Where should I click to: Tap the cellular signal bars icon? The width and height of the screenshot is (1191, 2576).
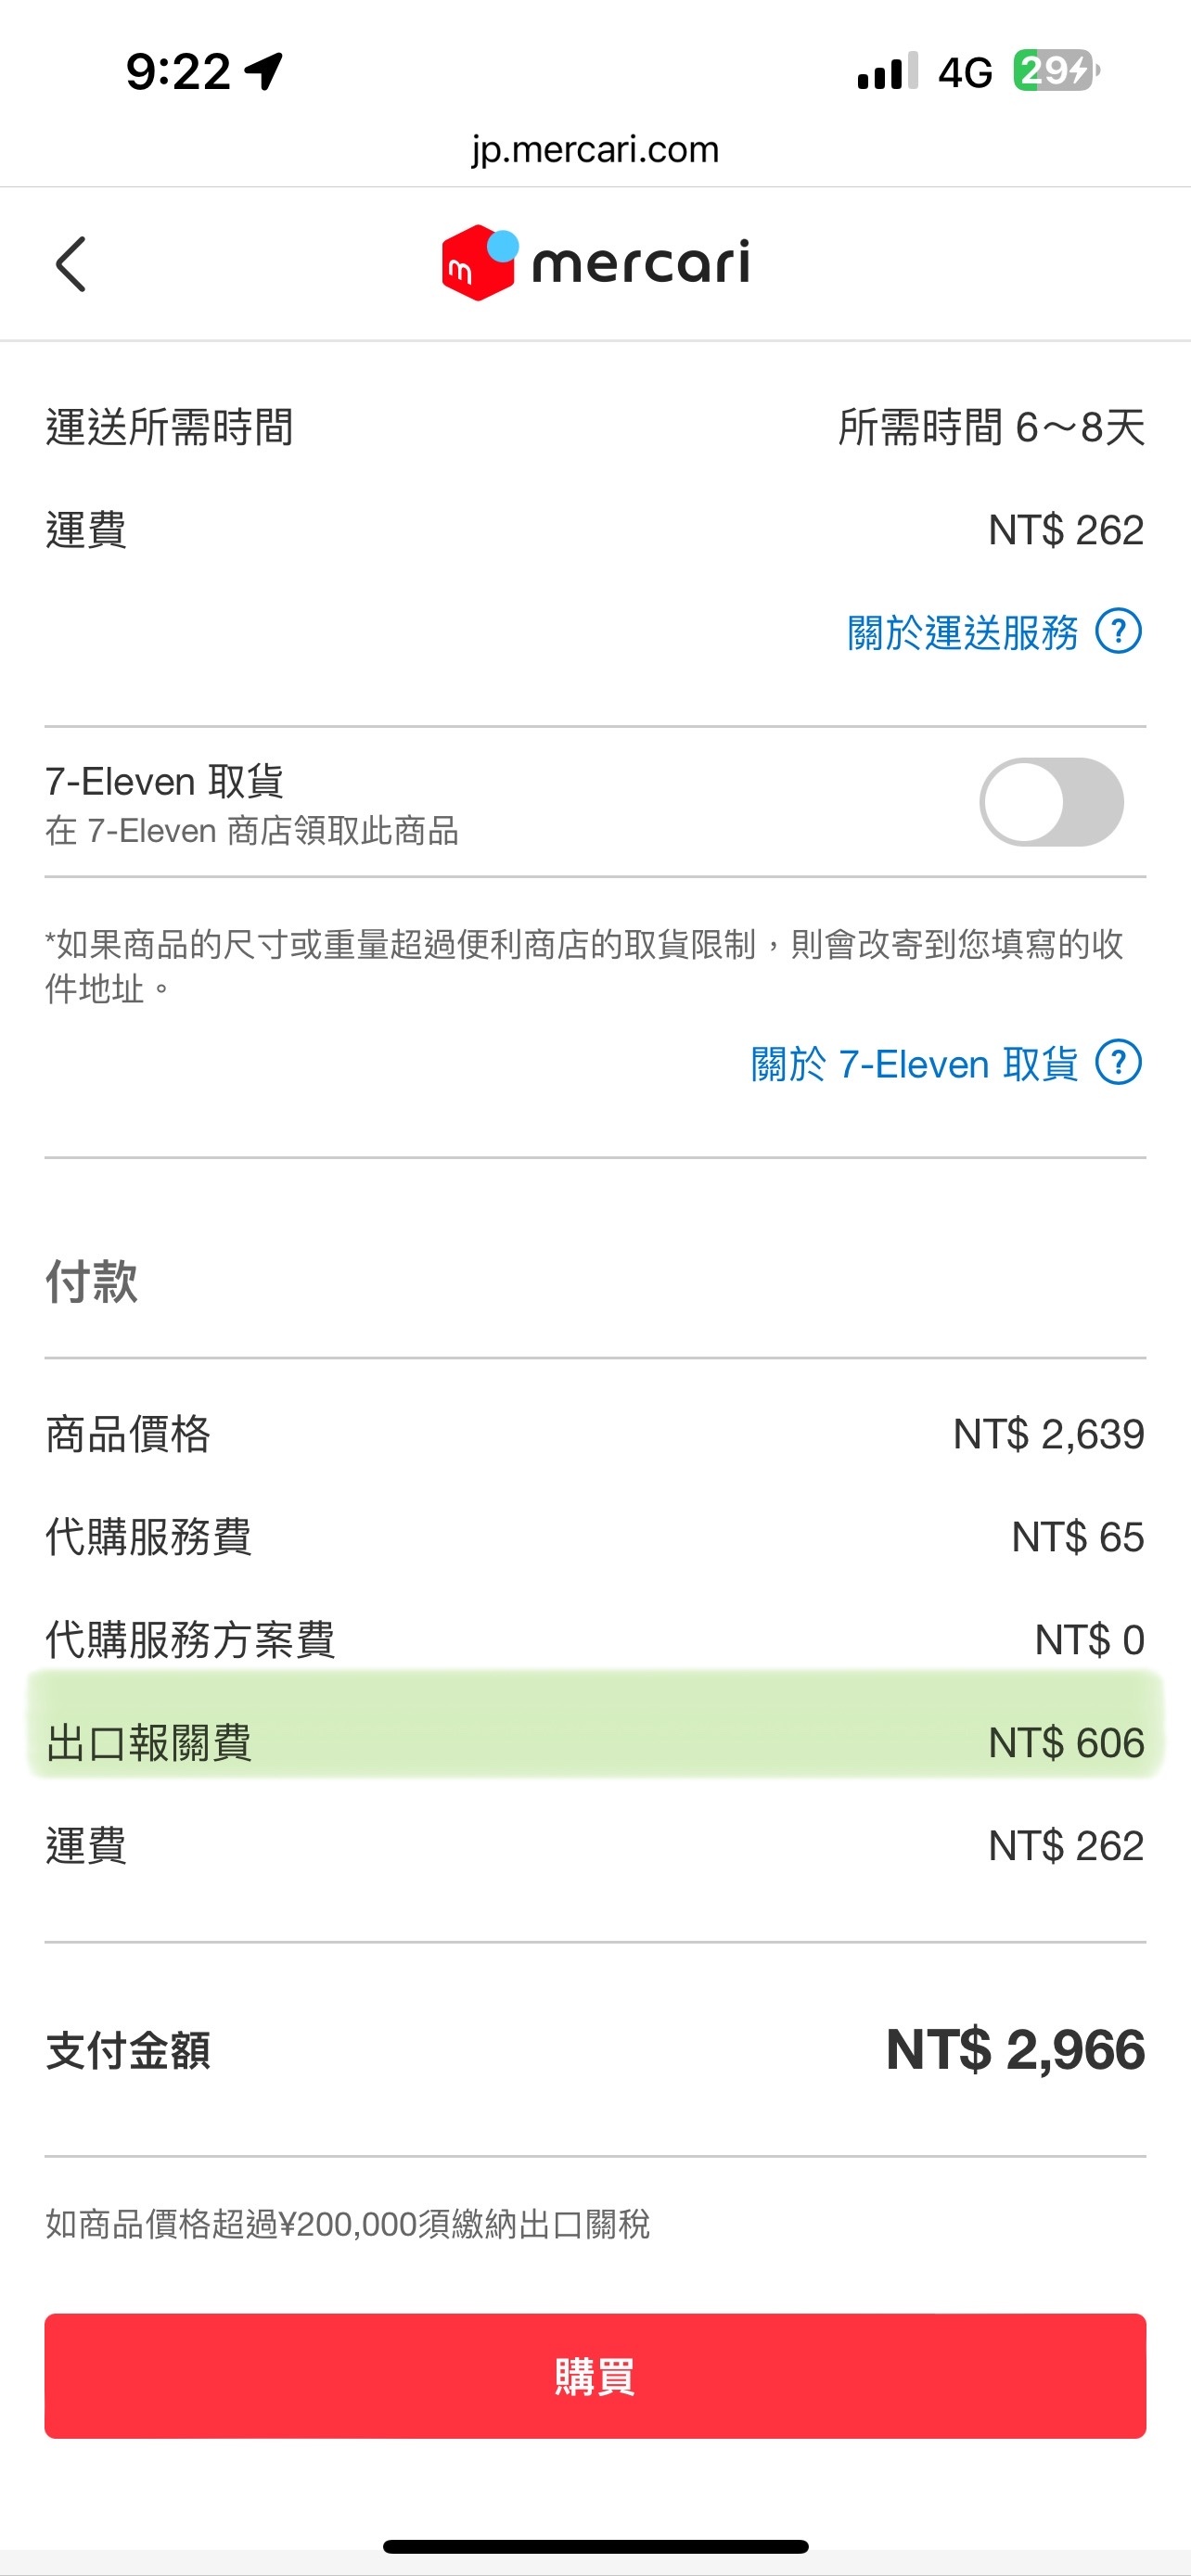(x=887, y=71)
